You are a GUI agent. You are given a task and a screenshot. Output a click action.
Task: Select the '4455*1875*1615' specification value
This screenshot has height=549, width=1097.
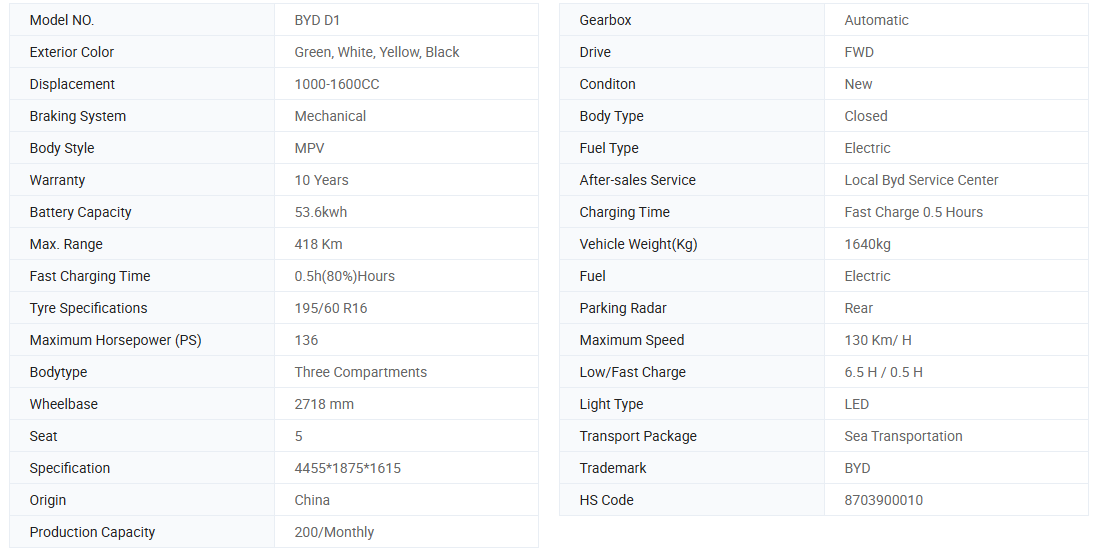coord(348,468)
